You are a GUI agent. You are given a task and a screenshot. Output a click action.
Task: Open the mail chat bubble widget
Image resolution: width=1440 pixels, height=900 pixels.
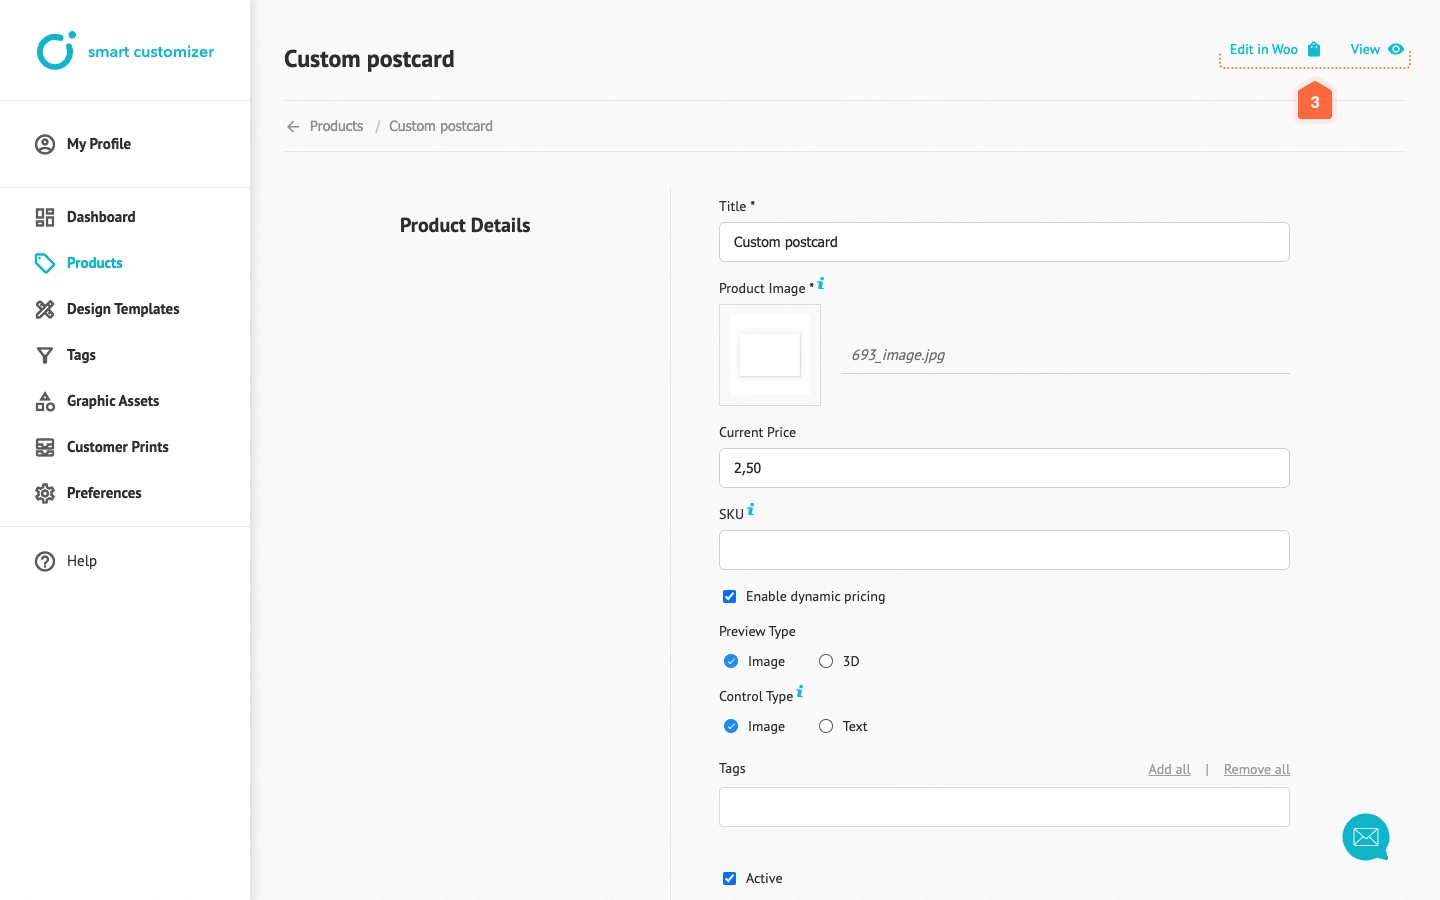(x=1366, y=837)
